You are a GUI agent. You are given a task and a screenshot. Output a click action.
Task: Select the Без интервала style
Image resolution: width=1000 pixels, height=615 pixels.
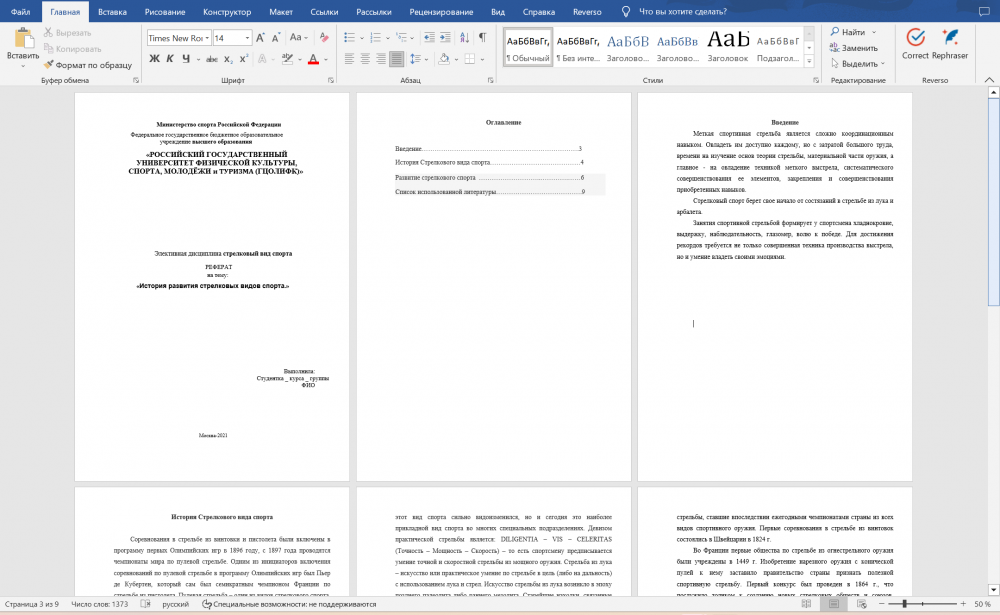(x=578, y=47)
